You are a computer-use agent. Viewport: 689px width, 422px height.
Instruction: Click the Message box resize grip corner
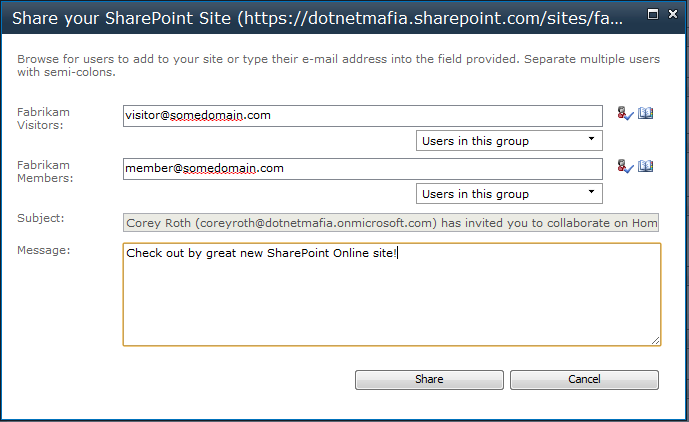pyautogui.click(x=655, y=341)
